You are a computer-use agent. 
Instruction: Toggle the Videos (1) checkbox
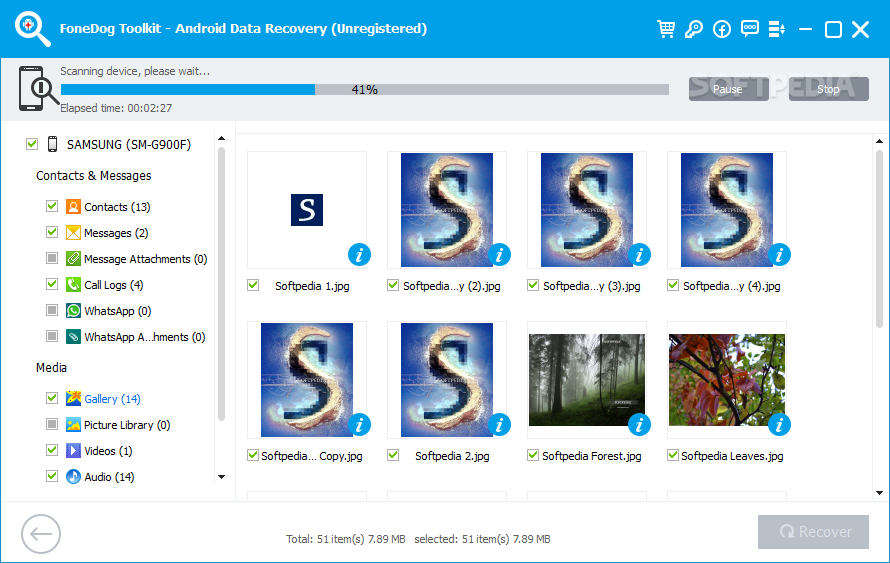coord(52,450)
